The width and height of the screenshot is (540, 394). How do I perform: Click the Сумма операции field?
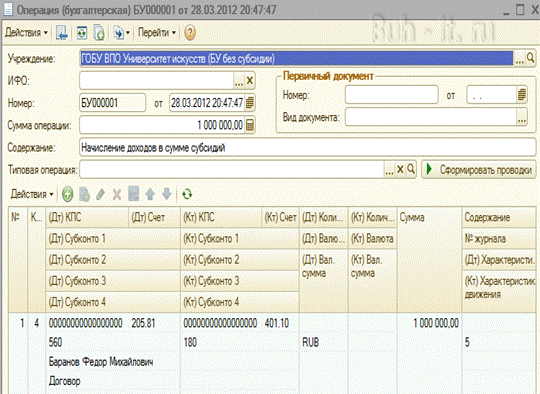click(162, 125)
